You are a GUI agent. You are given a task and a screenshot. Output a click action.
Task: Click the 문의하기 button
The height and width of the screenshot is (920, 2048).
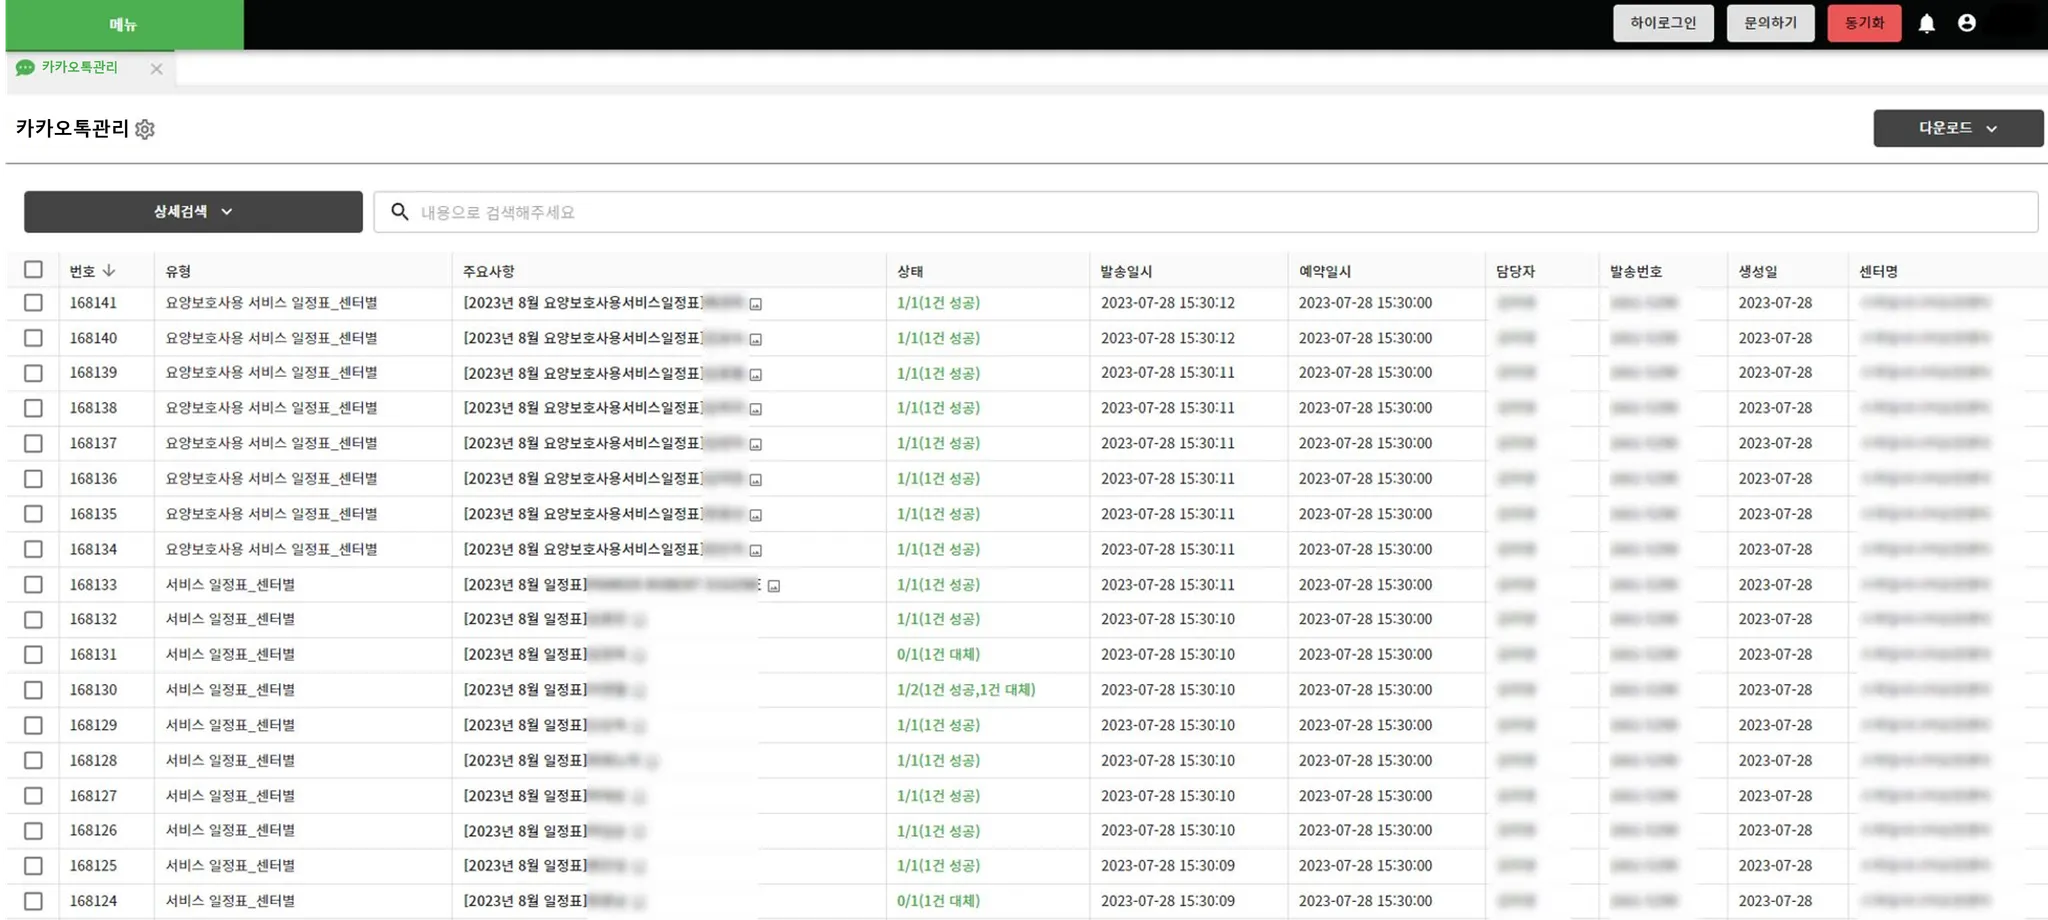pos(1770,23)
